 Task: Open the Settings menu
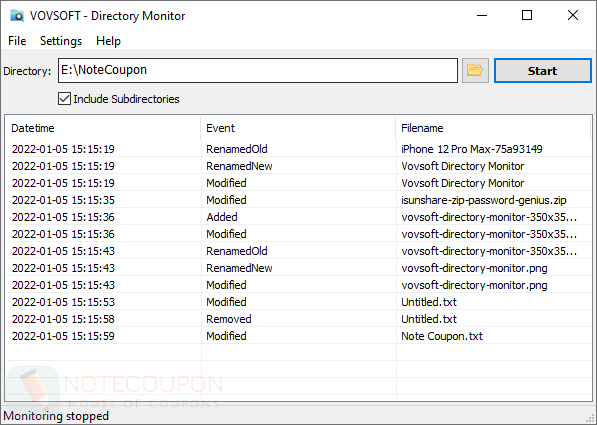(61, 41)
